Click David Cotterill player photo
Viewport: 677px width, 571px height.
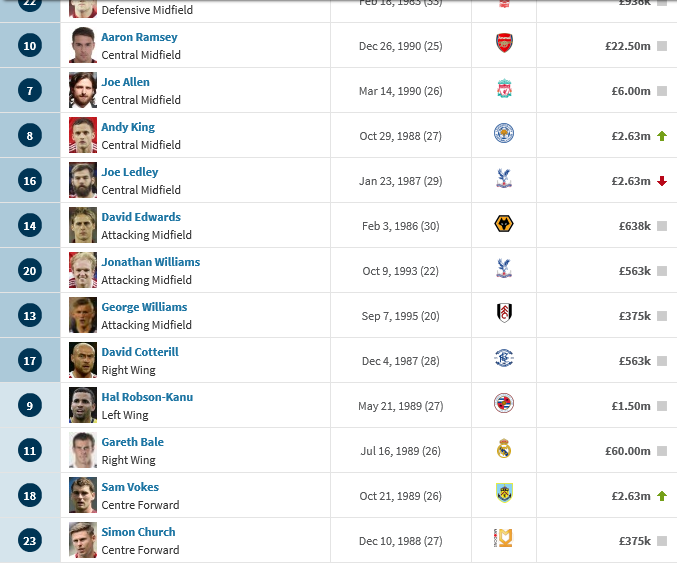[83, 360]
